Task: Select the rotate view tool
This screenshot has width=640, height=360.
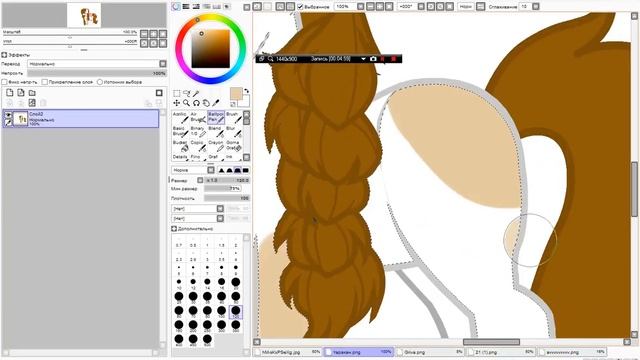Action: (x=196, y=103)
